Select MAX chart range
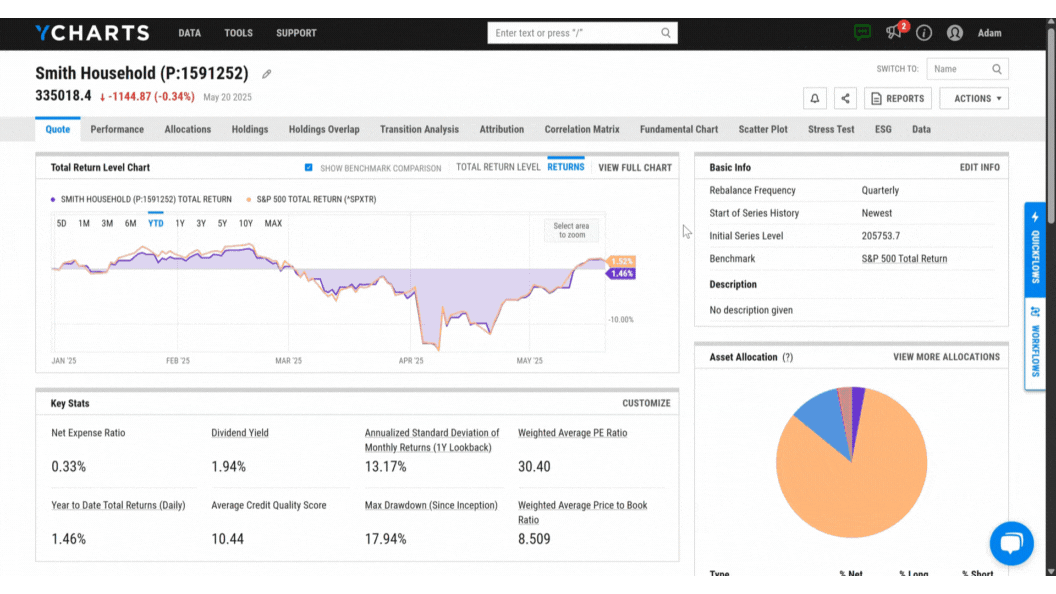1056x594 pixels. click(273, 224)
